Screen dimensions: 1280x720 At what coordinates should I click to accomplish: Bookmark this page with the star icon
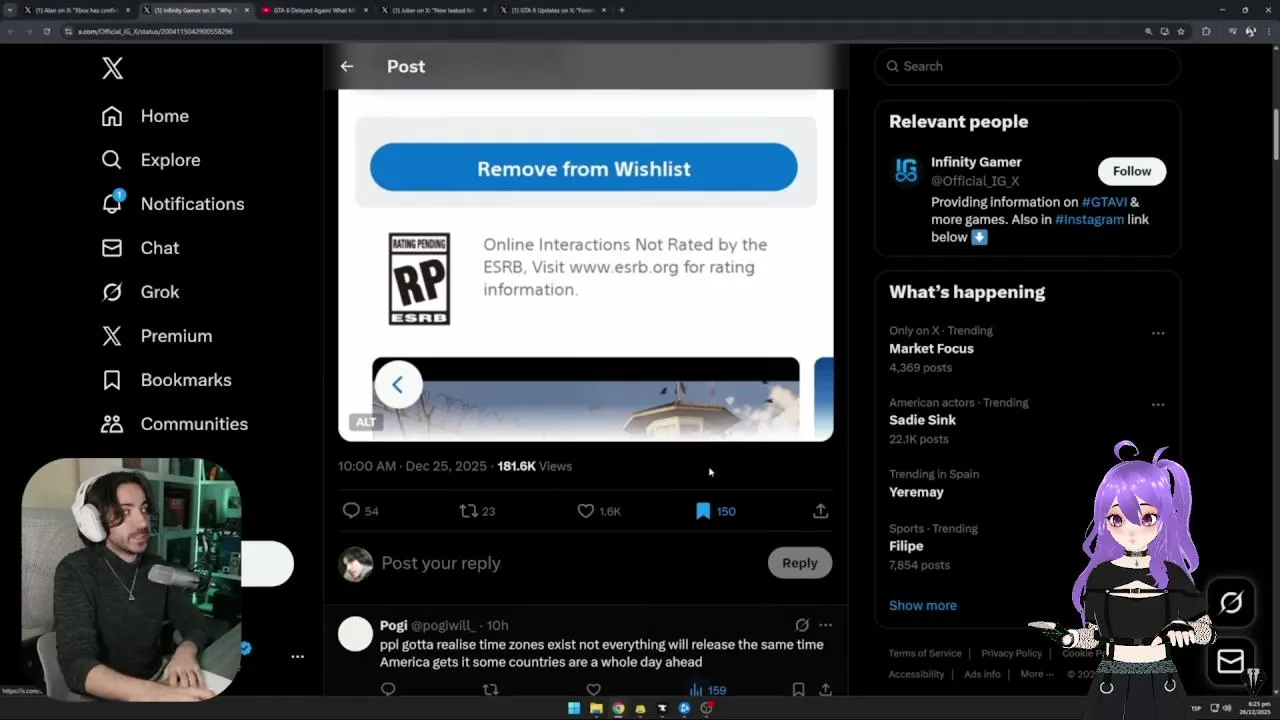click(x=1180, y=31)
